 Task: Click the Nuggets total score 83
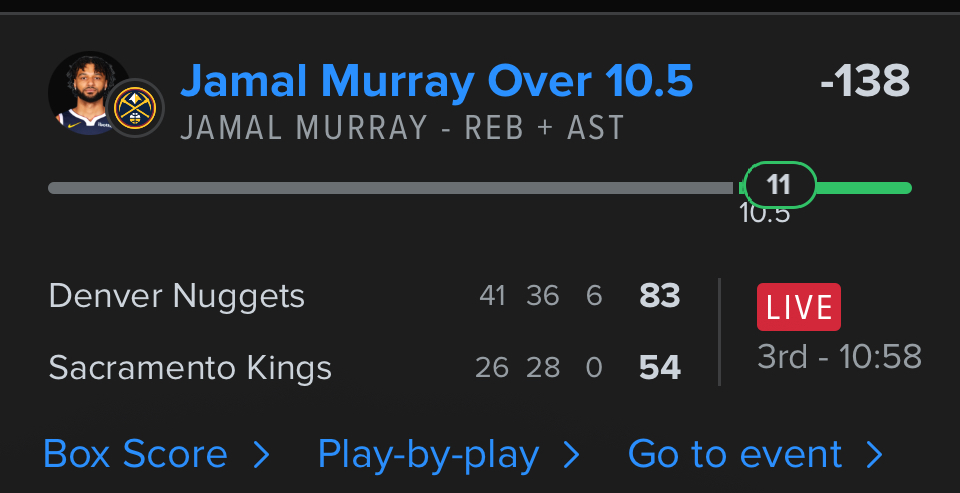pos(660,296)
